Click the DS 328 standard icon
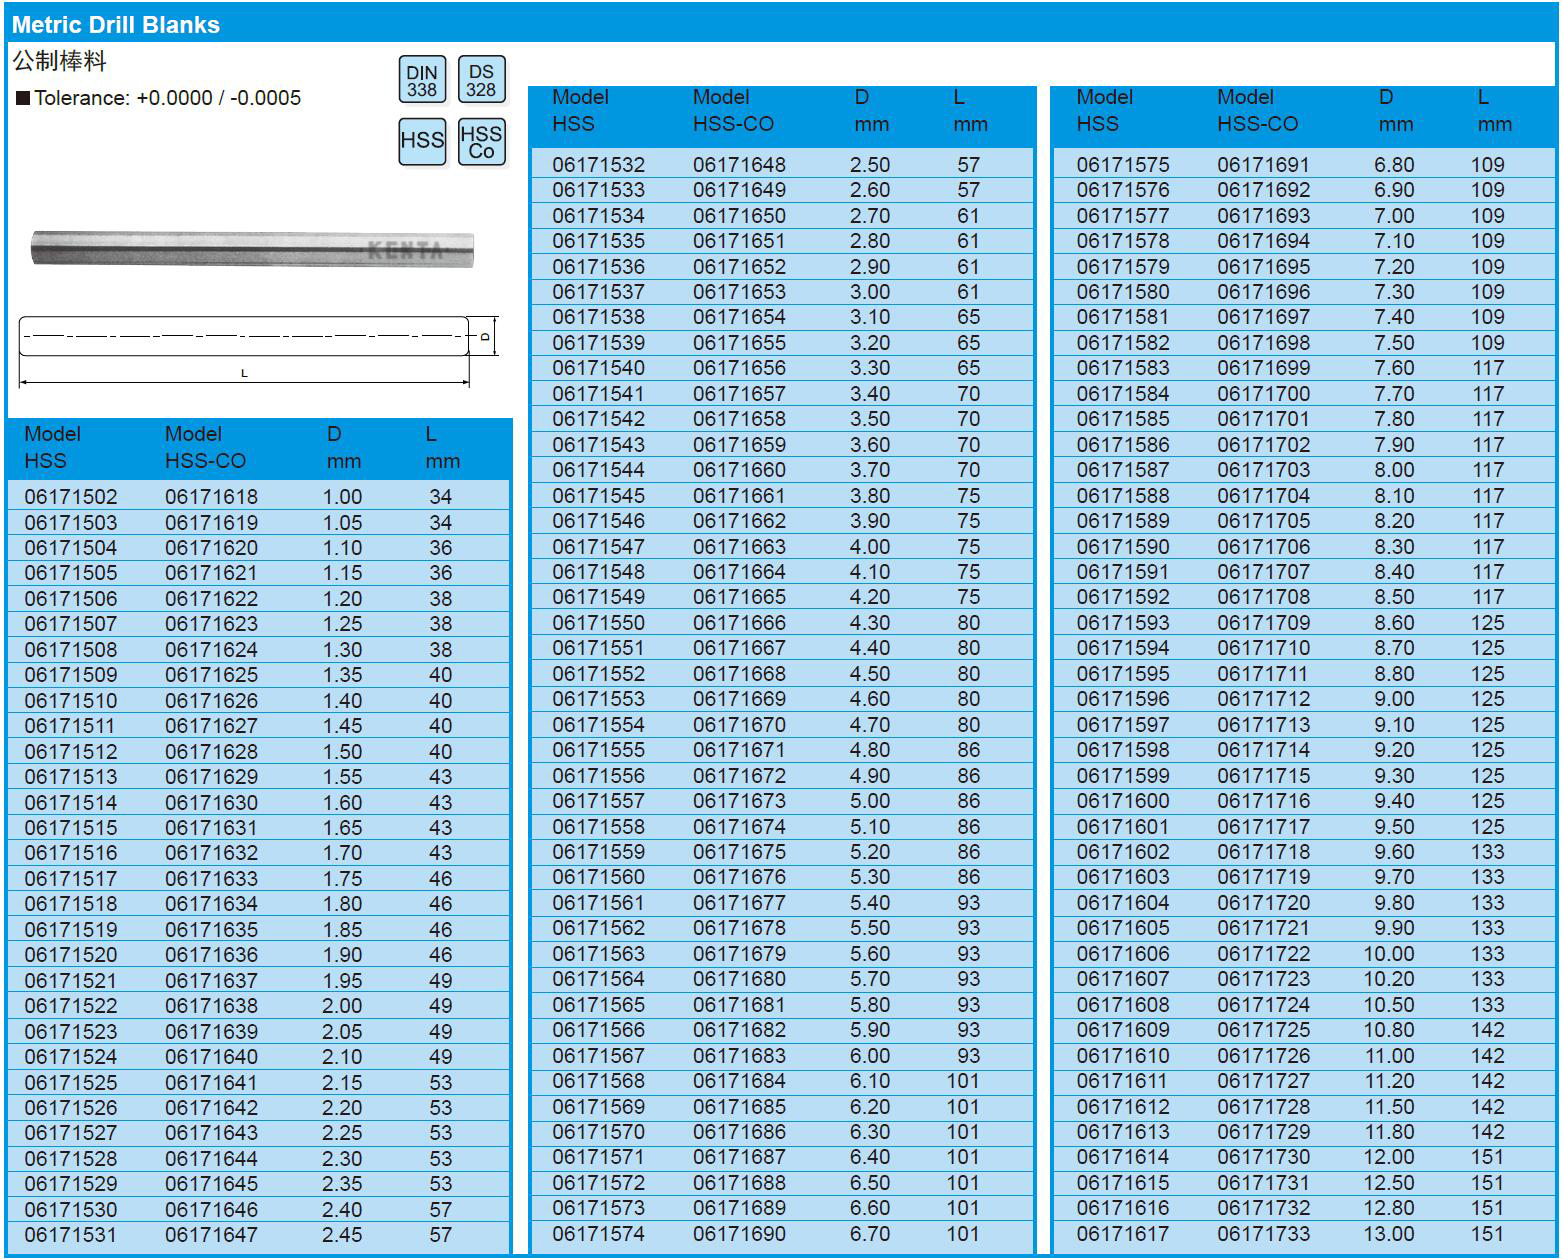1563x1259 pixels. (481, 80)
